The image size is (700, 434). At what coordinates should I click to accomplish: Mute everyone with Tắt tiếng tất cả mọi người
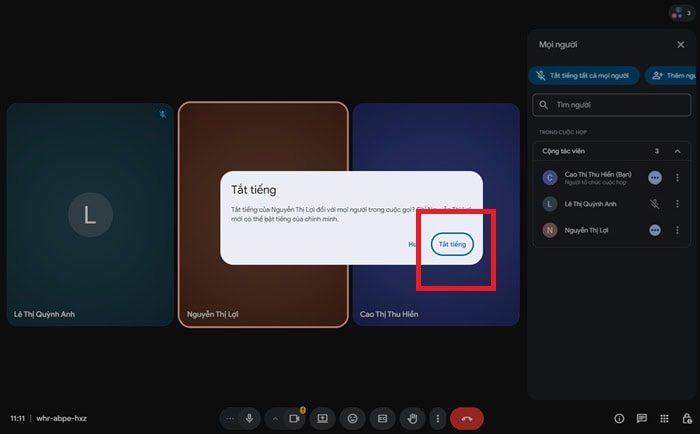(584, 75)
